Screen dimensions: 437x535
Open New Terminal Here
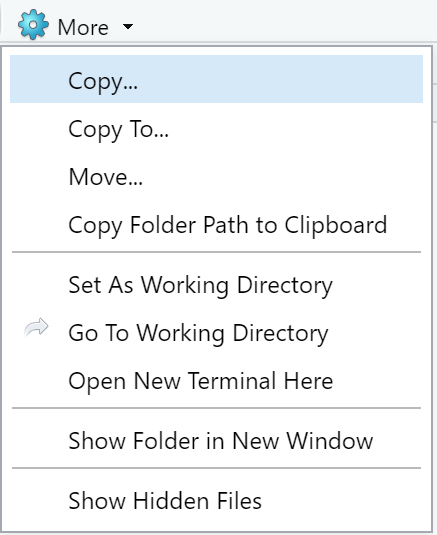[x=216, y=381]
